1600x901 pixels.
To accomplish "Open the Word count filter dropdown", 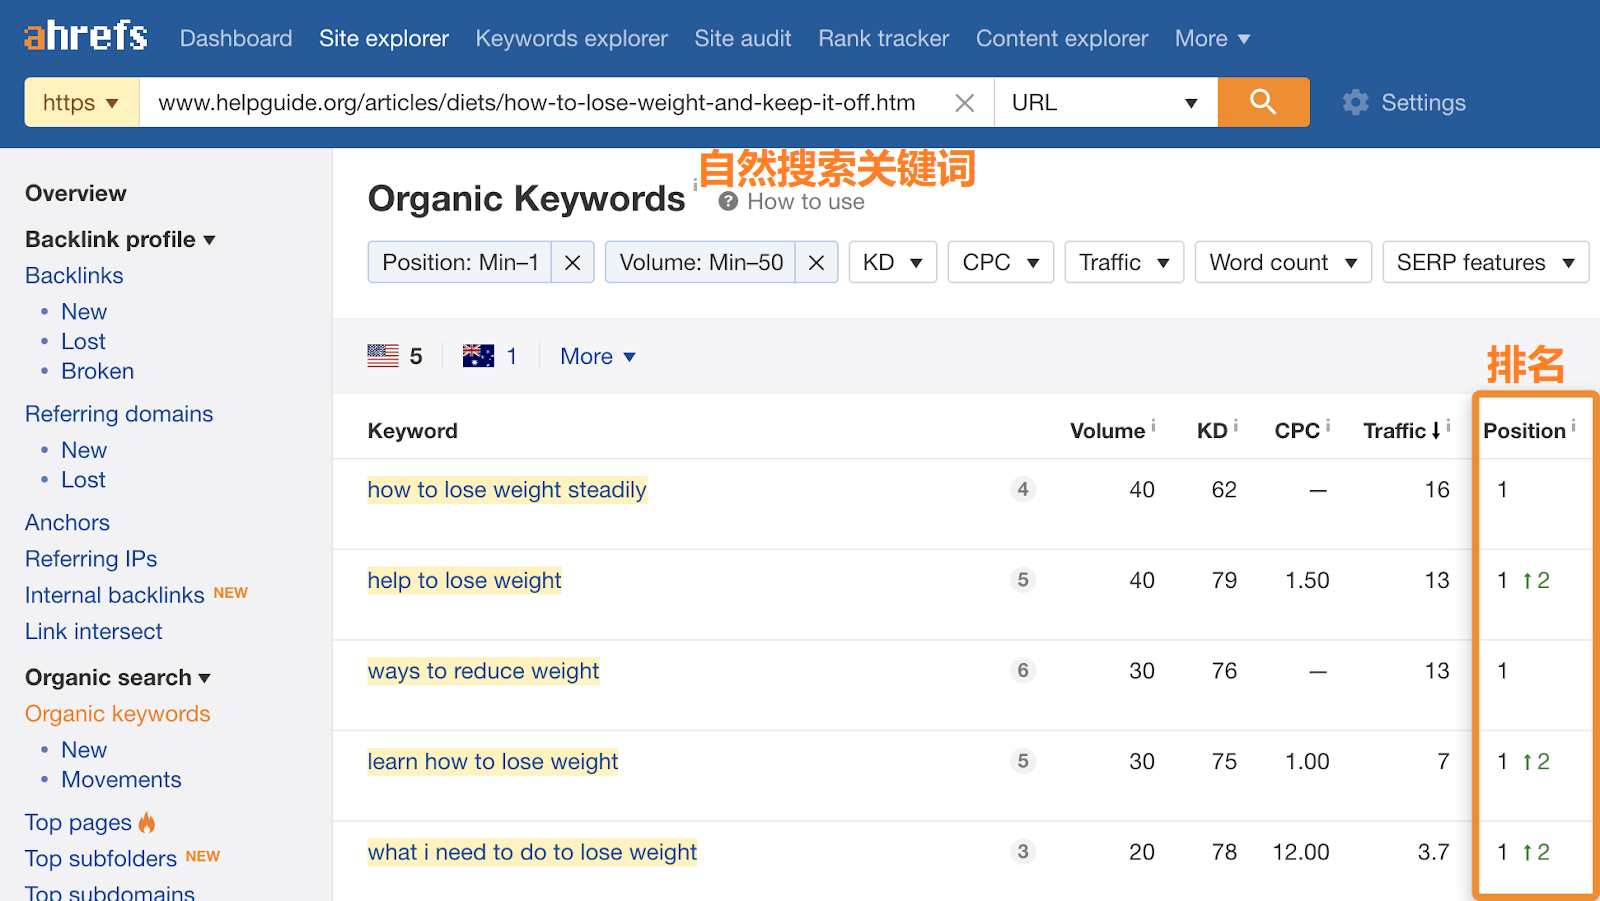I will tap(1282, 262).
